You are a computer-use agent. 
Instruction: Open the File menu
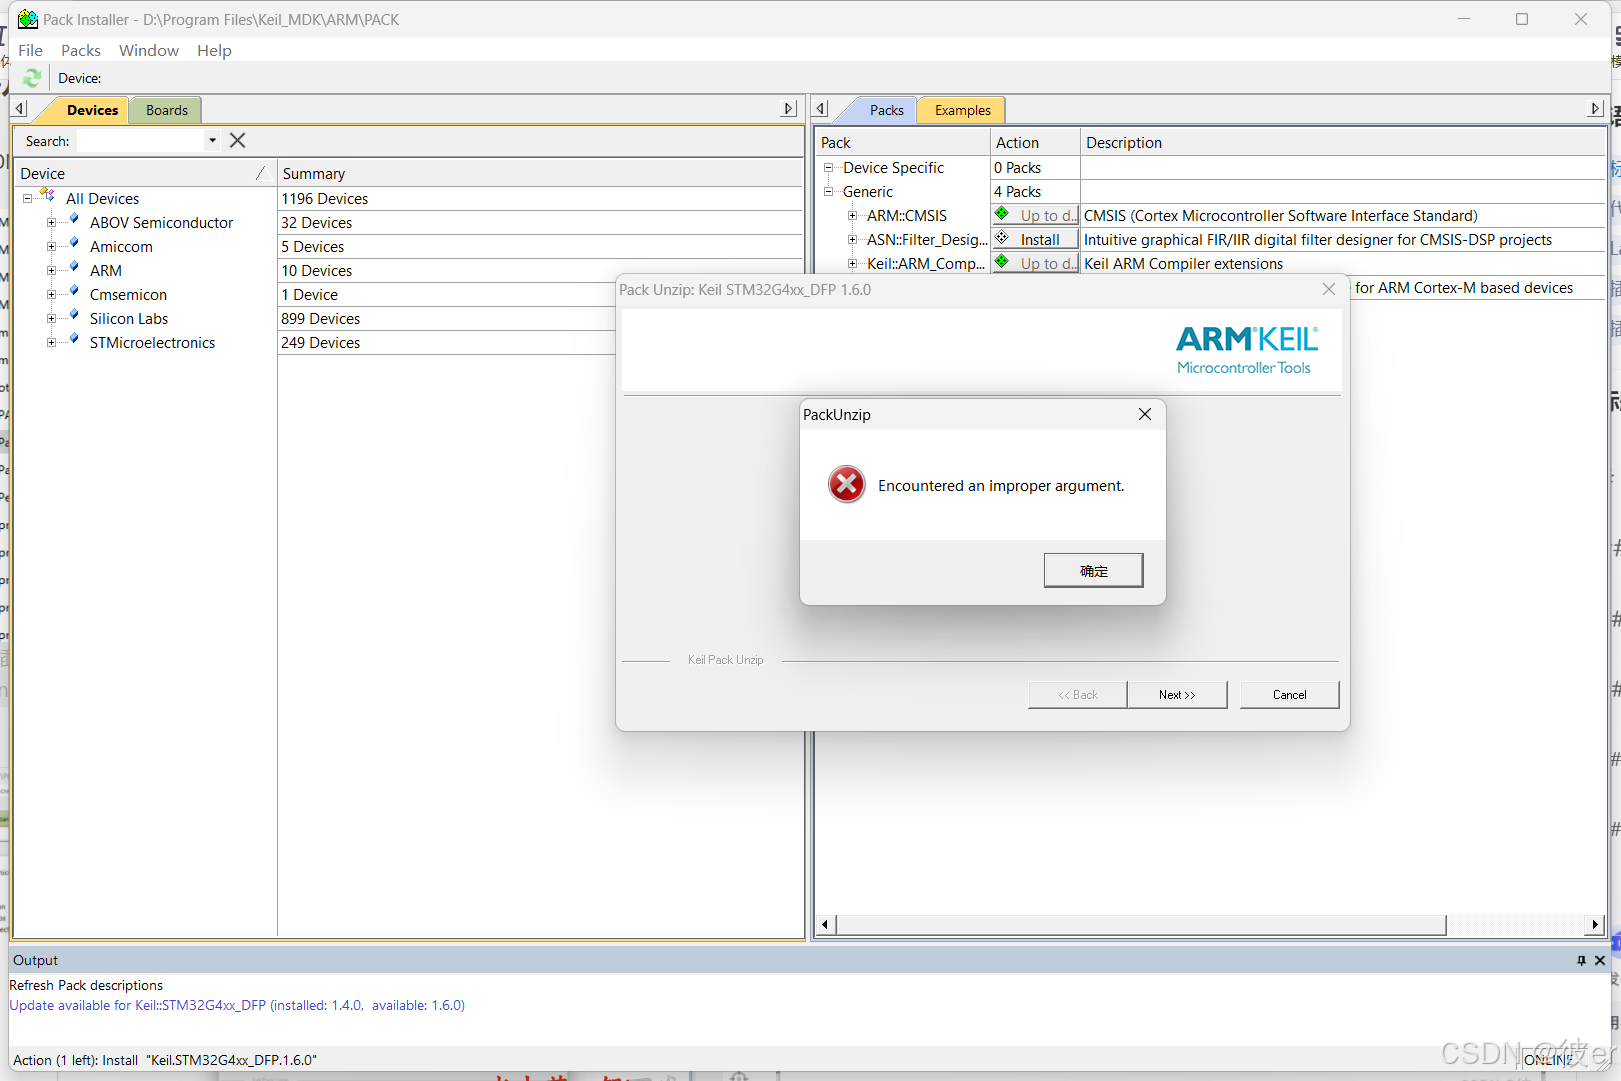coord(30,50)
